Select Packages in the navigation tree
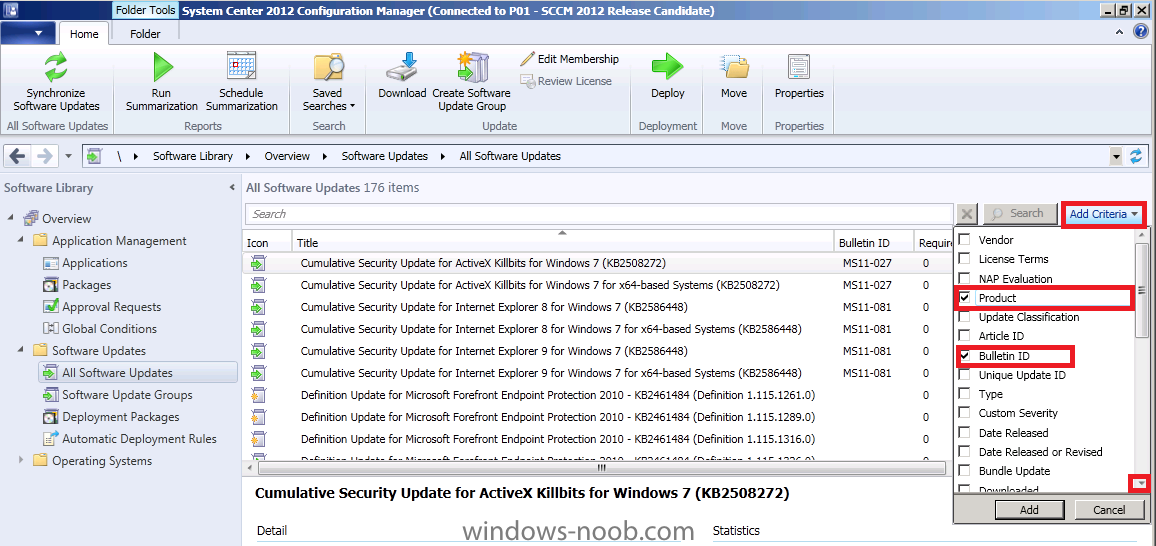The image size is (1156, 546). point(86,285)
